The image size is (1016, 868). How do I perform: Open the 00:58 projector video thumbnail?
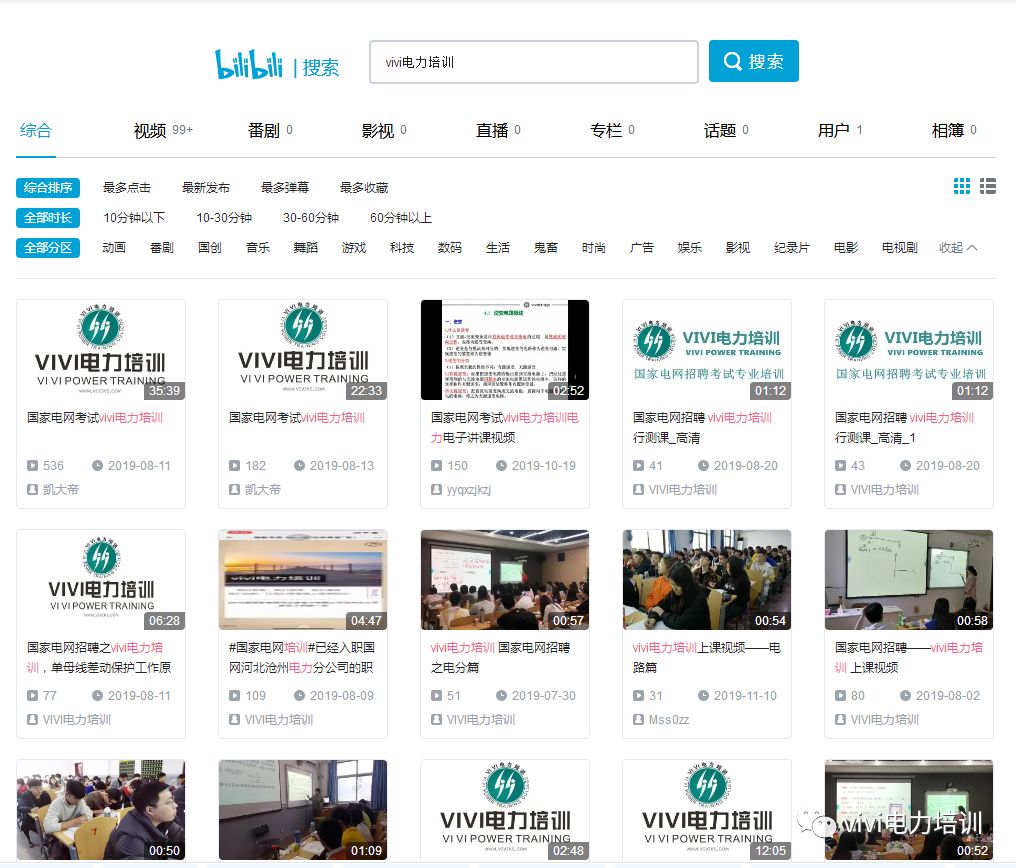point(909,580)
